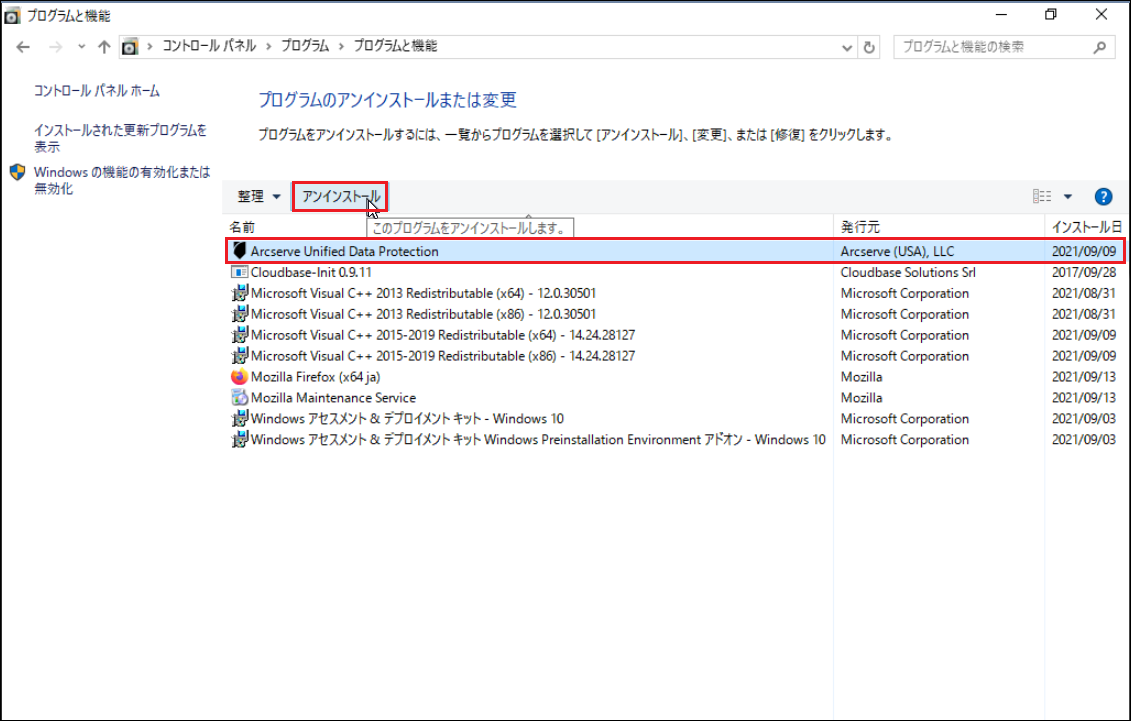
Task: Click the 2017/09/28 install date
Action: click(x=1083, y=272)
